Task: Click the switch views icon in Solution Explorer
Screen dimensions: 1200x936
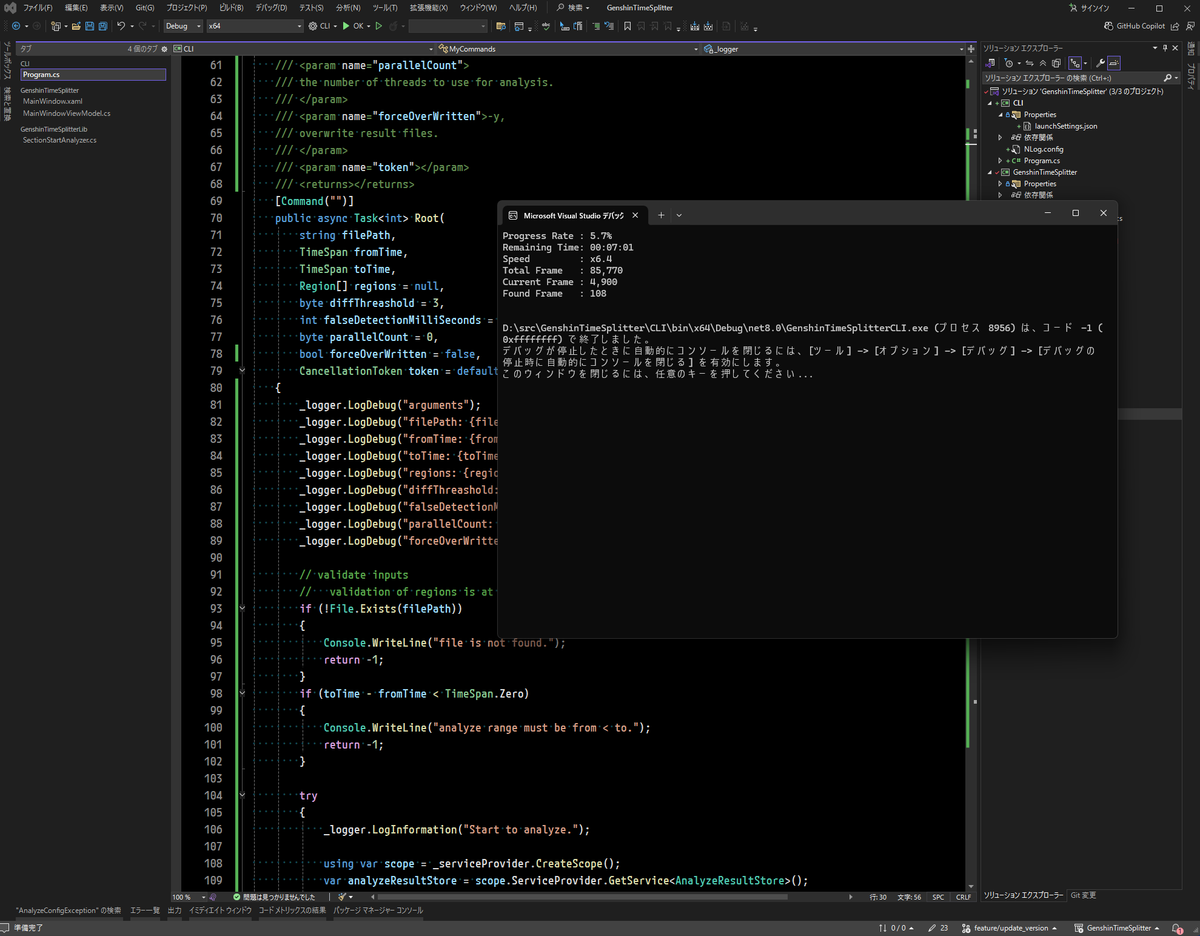Action: coord(989,63)
